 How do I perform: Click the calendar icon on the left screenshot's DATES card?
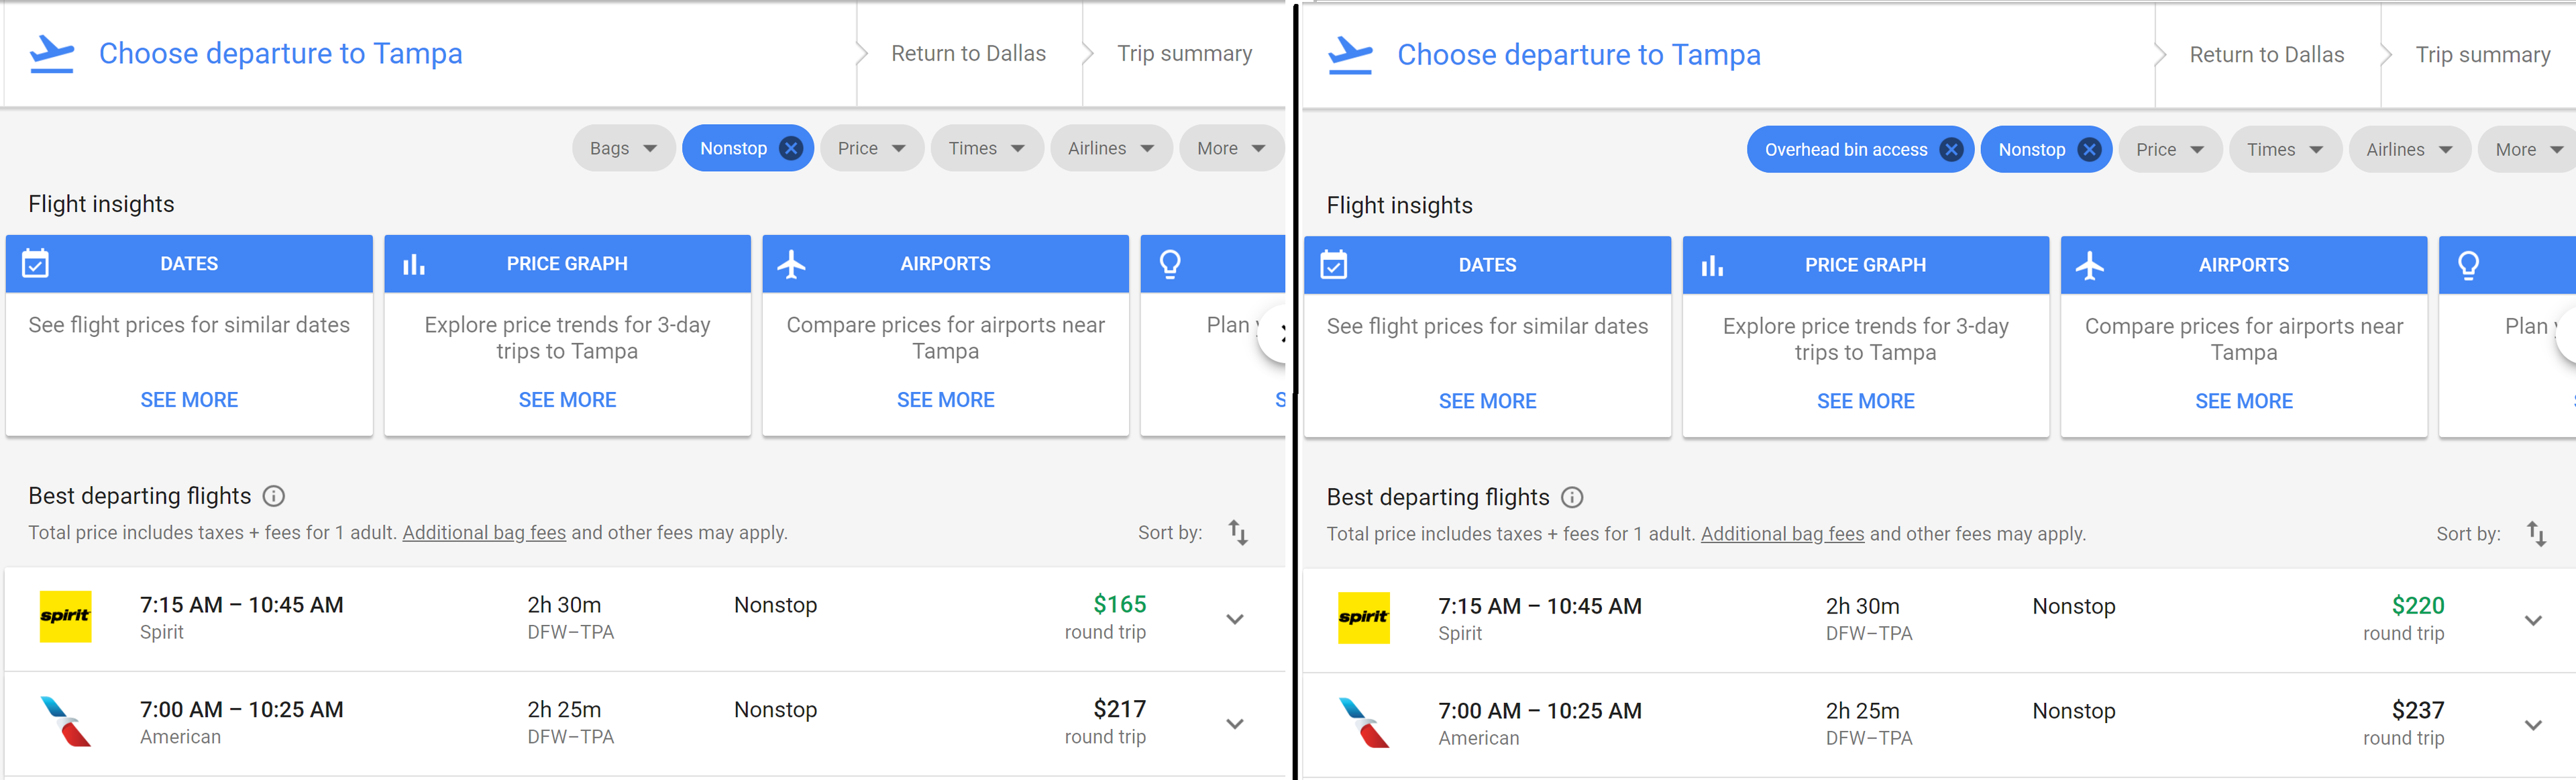(x=36, y=264)
